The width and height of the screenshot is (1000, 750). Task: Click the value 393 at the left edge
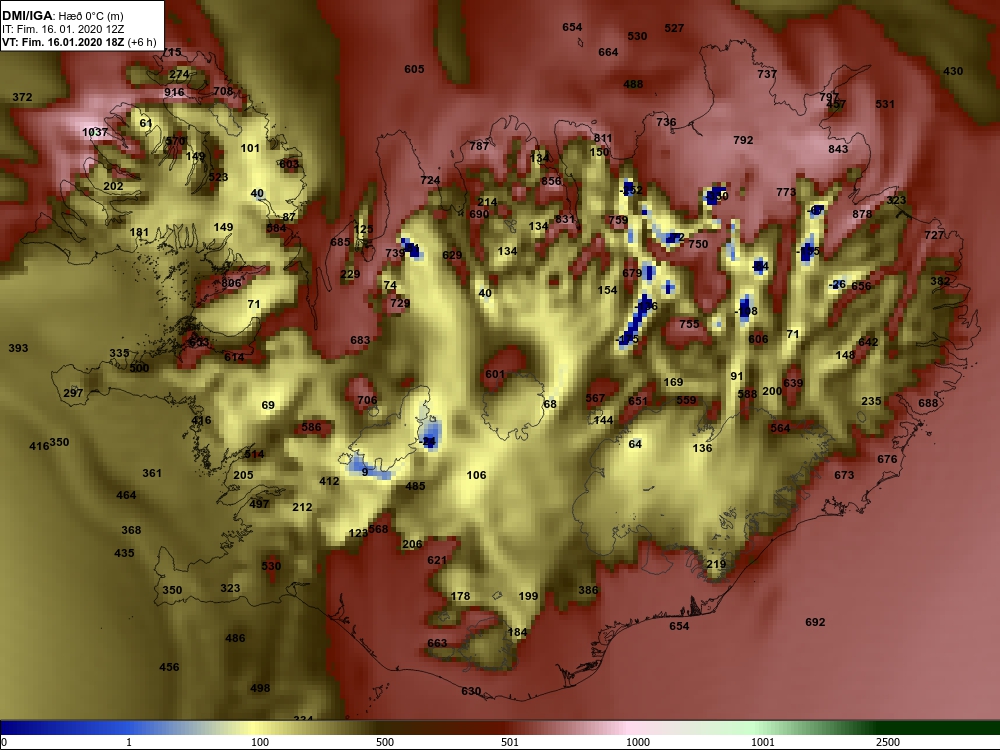18,348
